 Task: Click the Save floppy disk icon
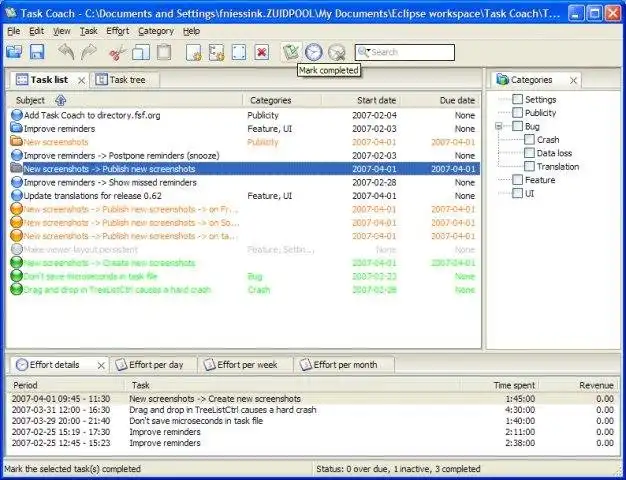tap(37, 52)
